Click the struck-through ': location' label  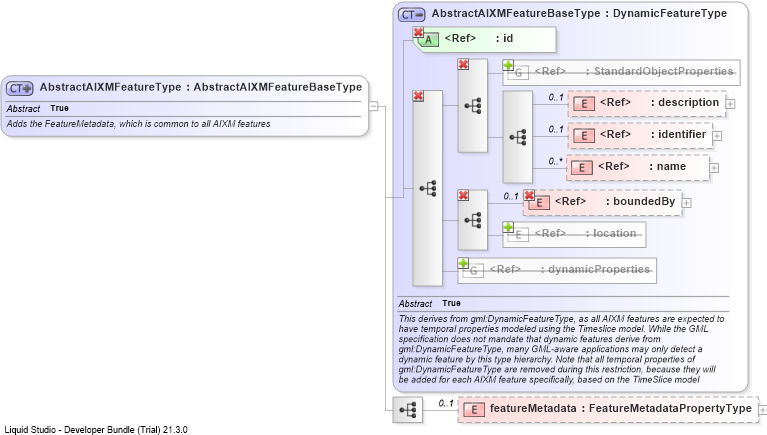(x=611, y=233)
